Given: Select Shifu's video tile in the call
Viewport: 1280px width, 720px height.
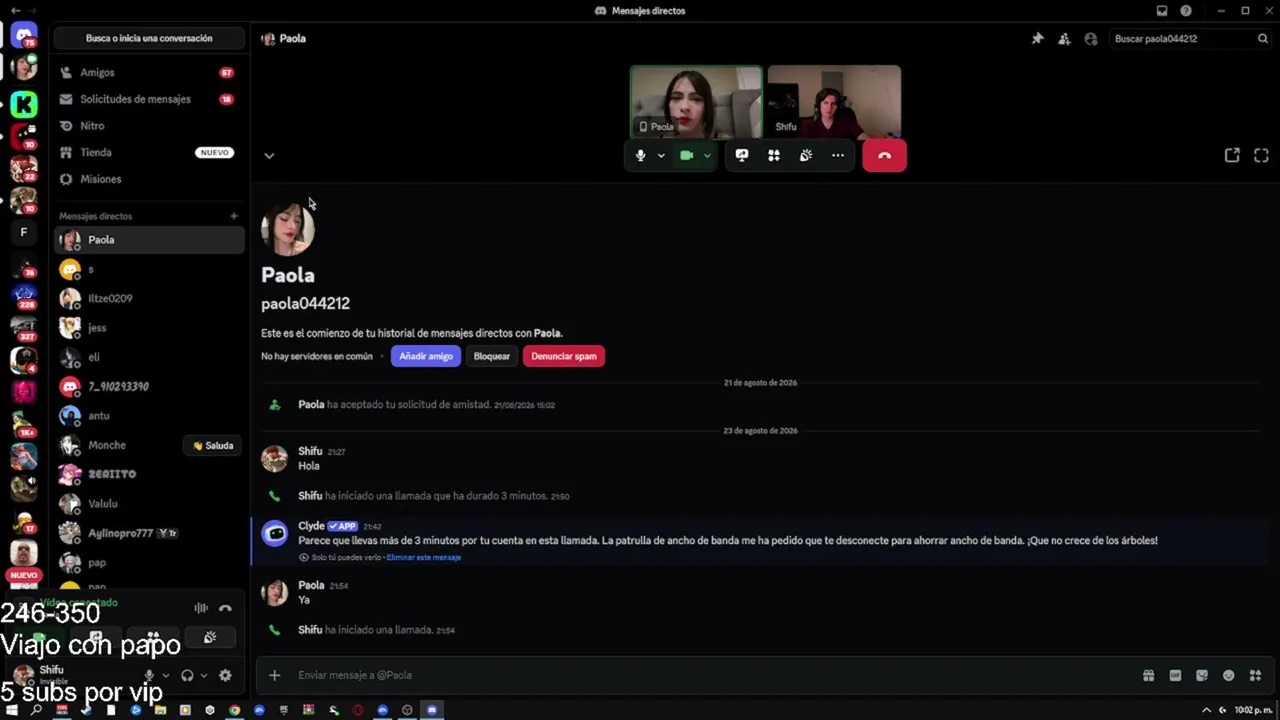Looking at the screenshot, I should click(834, 102).
